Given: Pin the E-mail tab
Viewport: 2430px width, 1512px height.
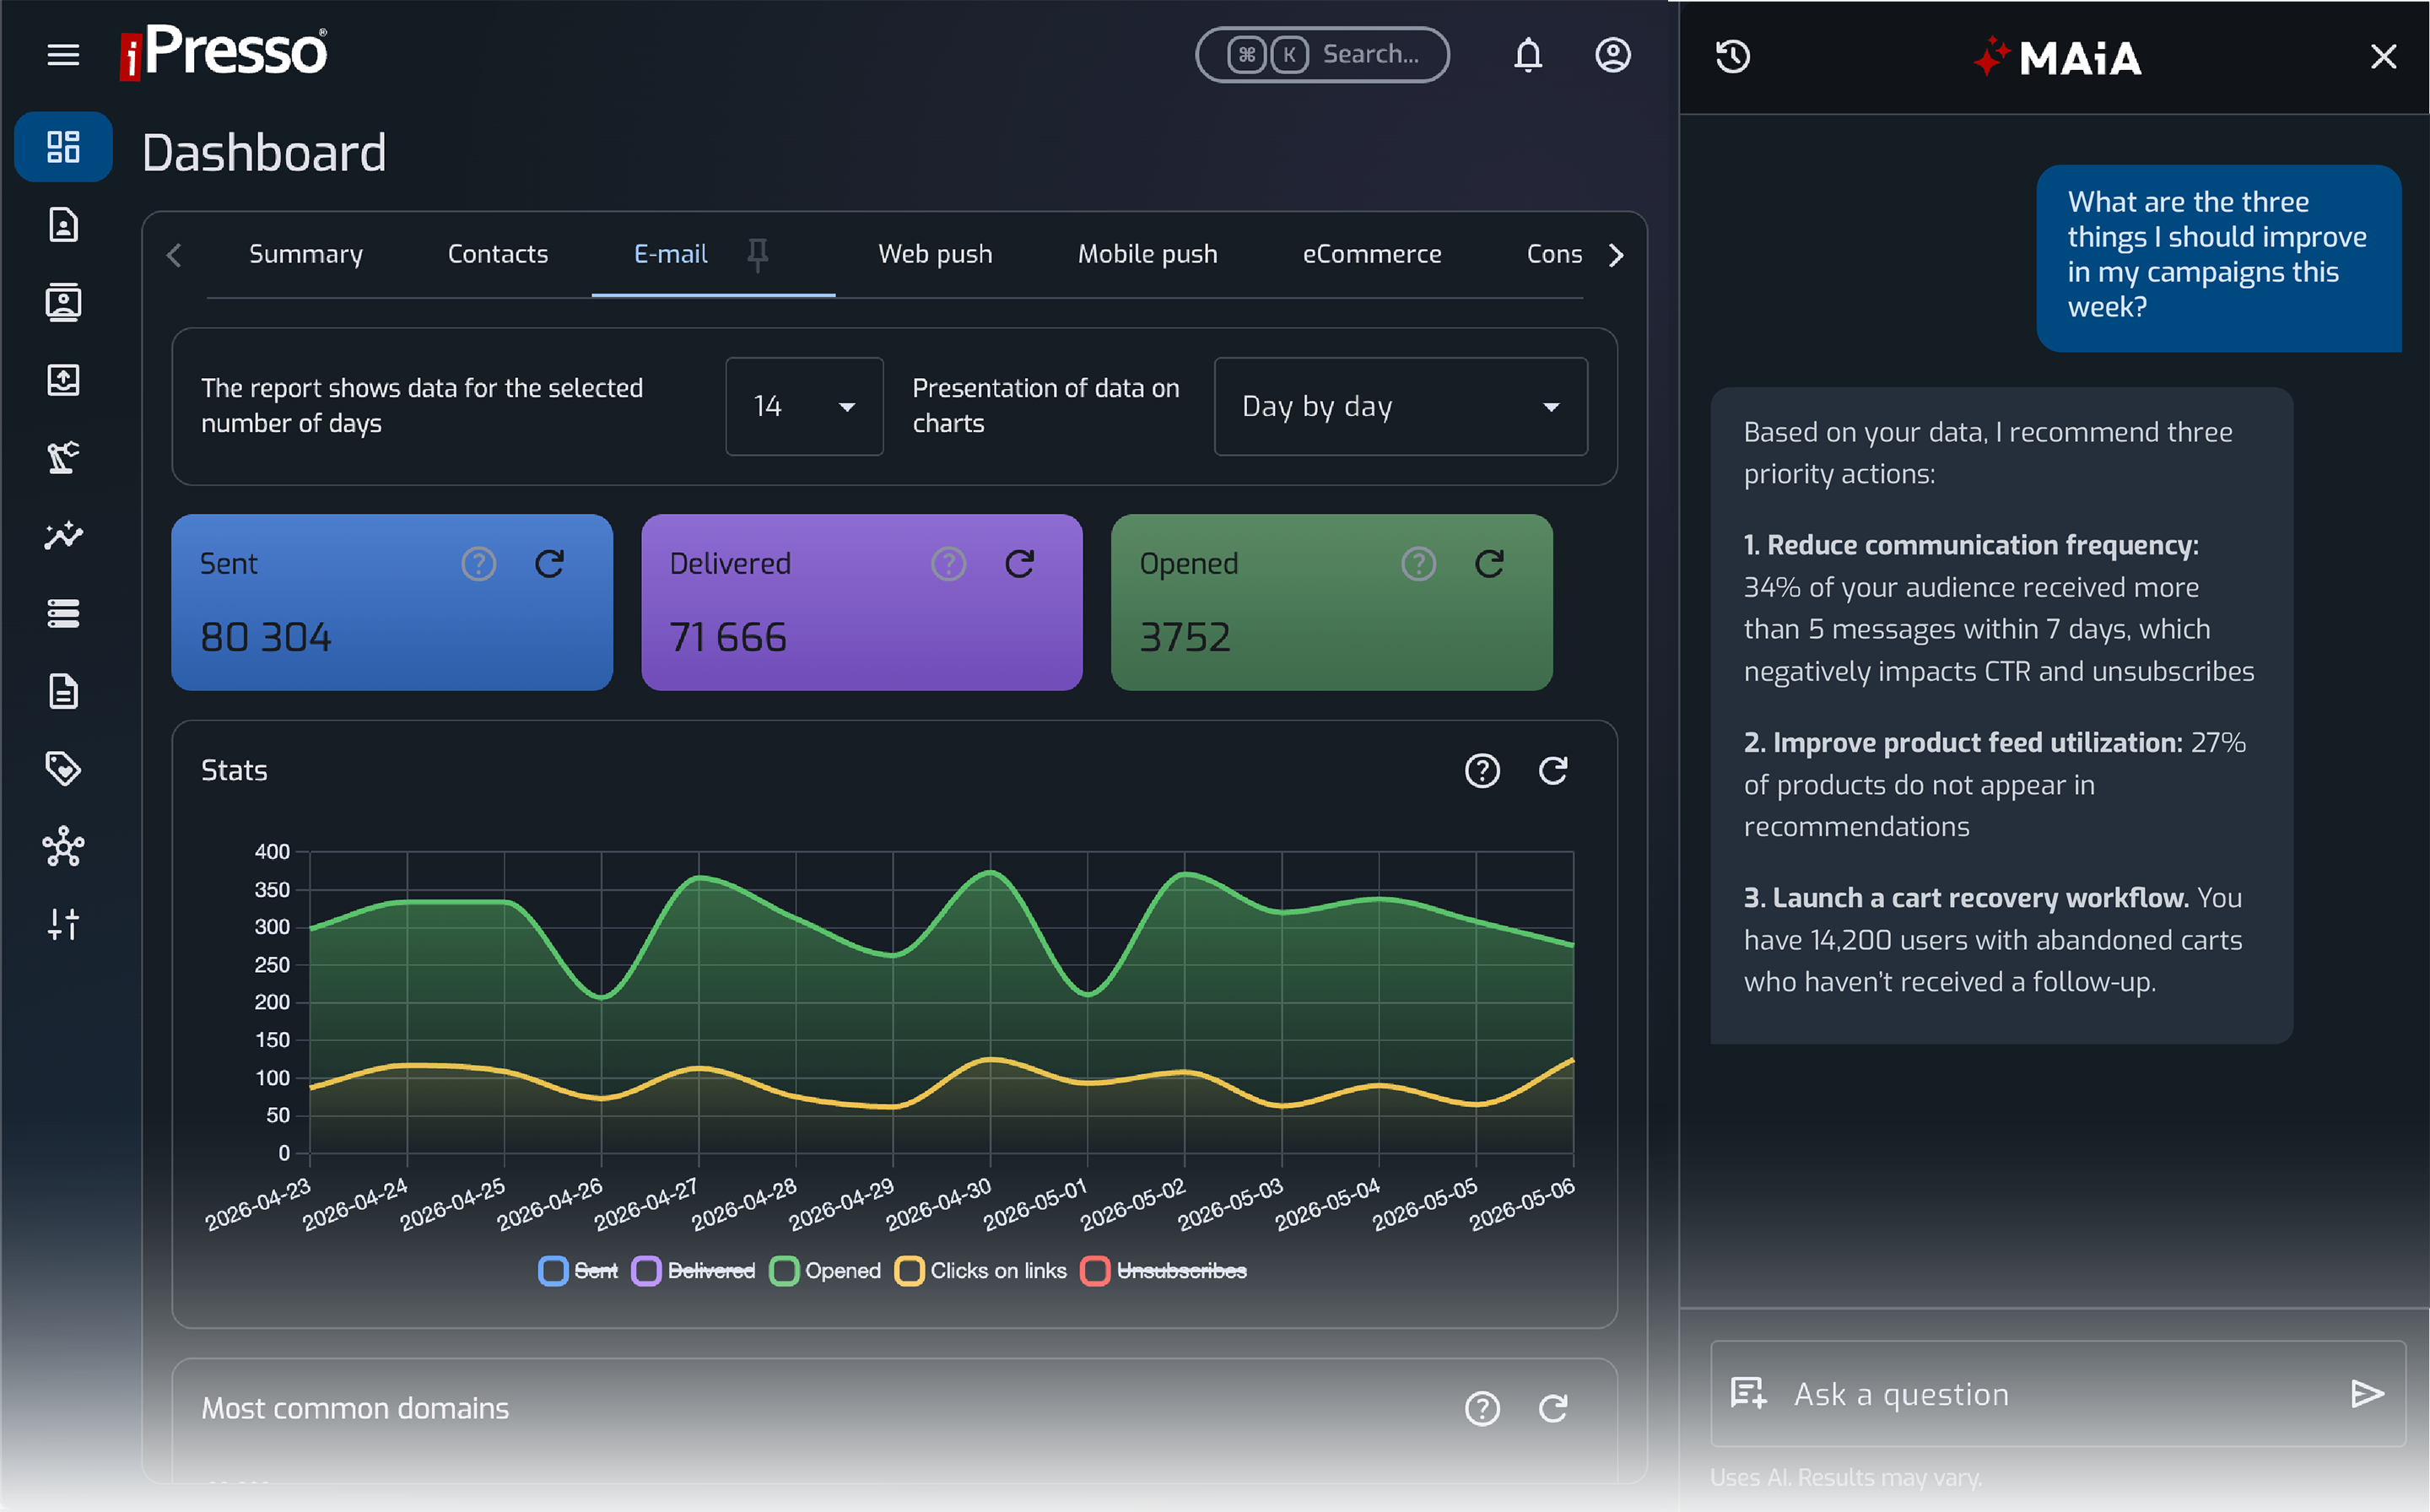Looking at the screenshot, I should point(758,254).
